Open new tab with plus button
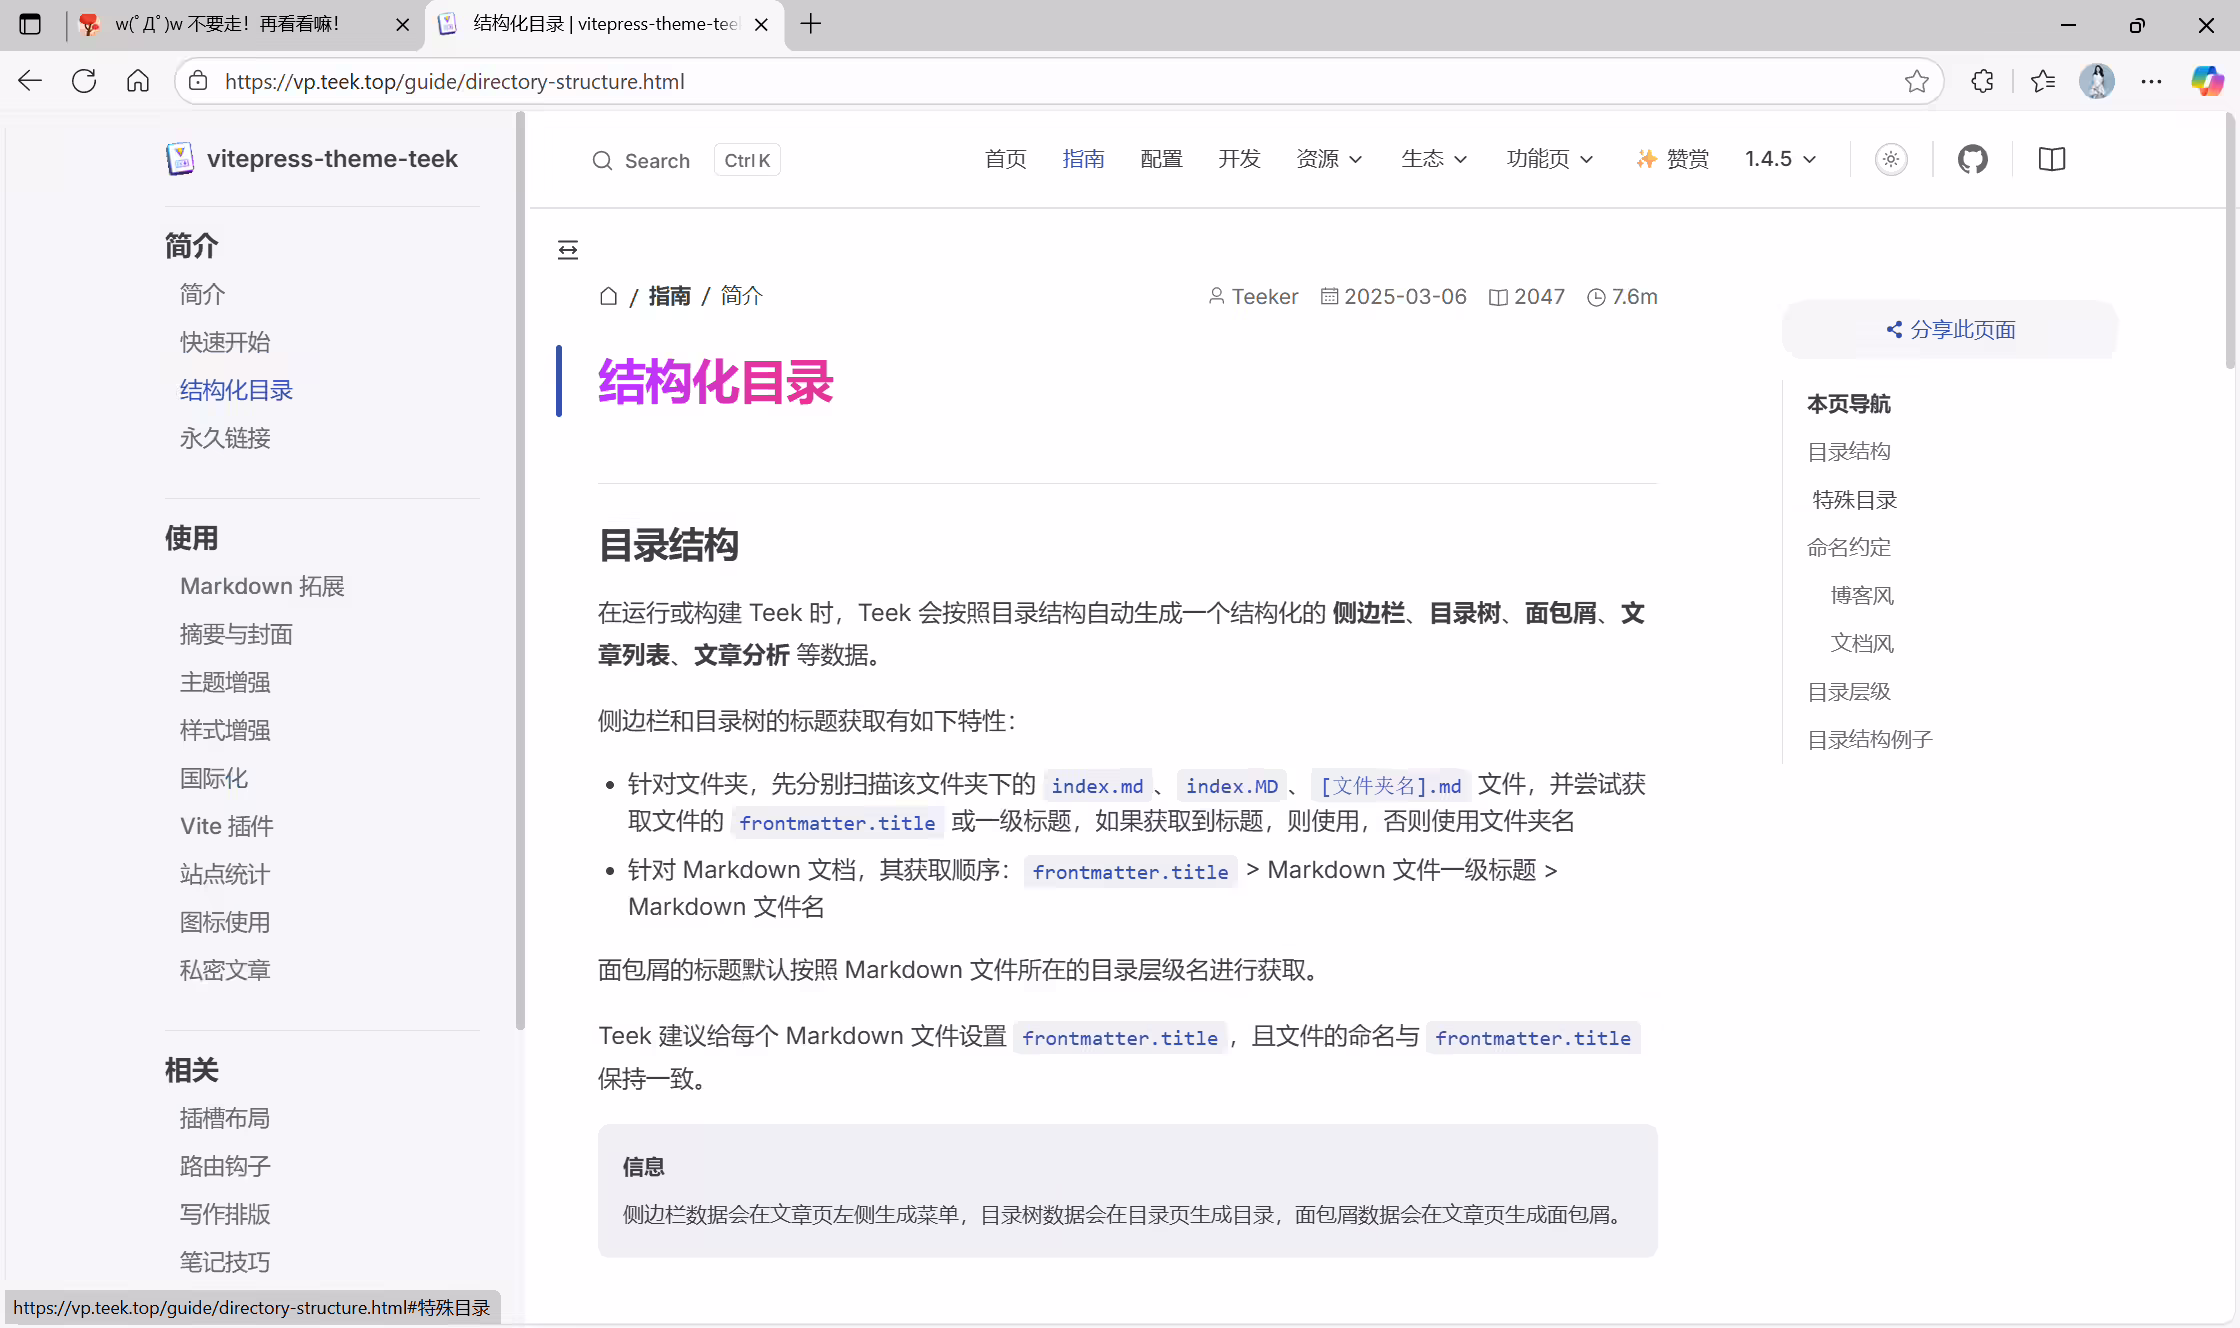The height and width of the screenshot is (1328, 2240). (811, 24)
